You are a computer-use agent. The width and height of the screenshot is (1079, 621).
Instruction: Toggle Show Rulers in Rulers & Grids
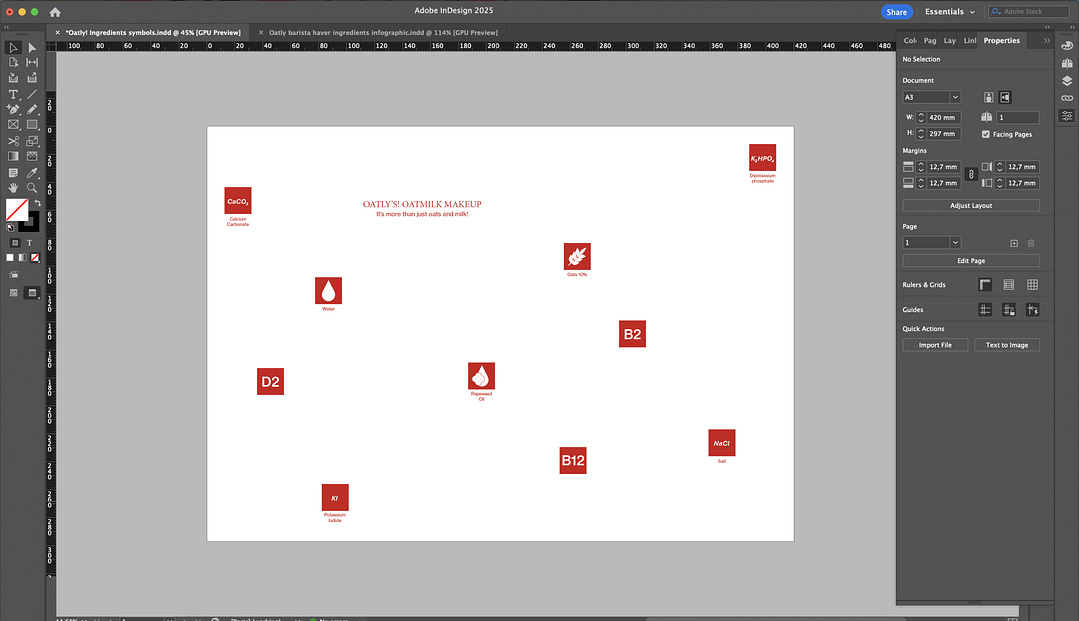(x=985, y=285)
